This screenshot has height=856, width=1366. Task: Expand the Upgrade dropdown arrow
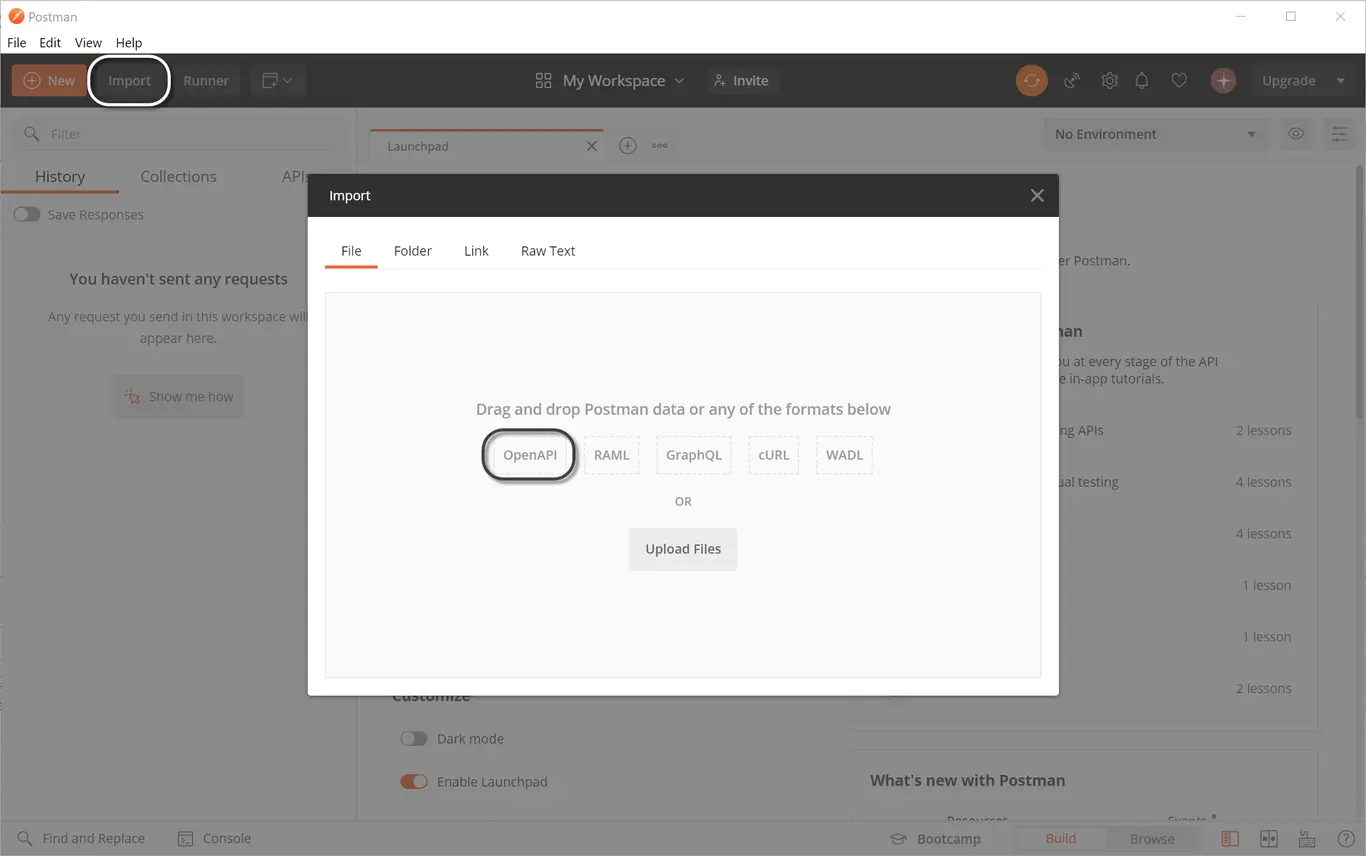tap(1340, 81)
